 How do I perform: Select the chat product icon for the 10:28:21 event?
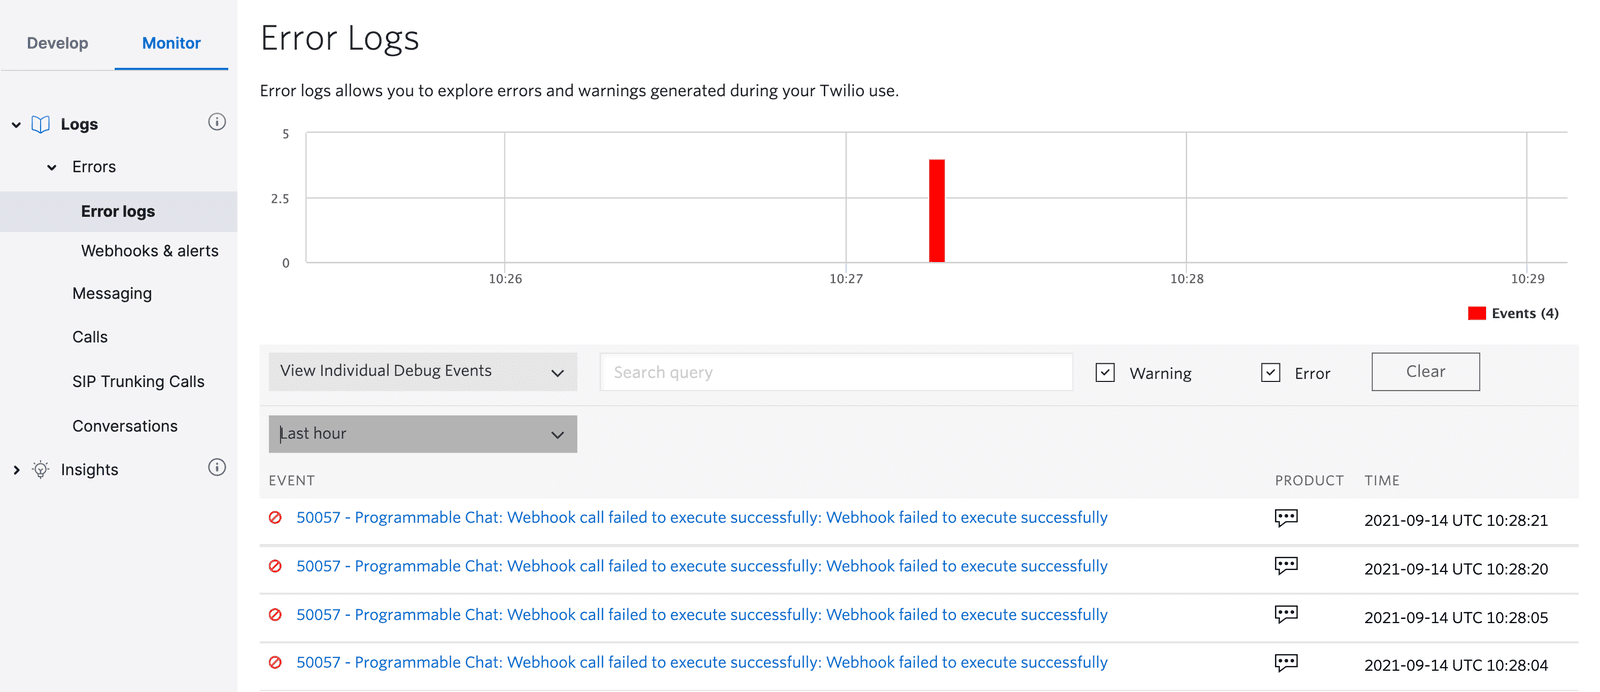(x=1286, y=518)
